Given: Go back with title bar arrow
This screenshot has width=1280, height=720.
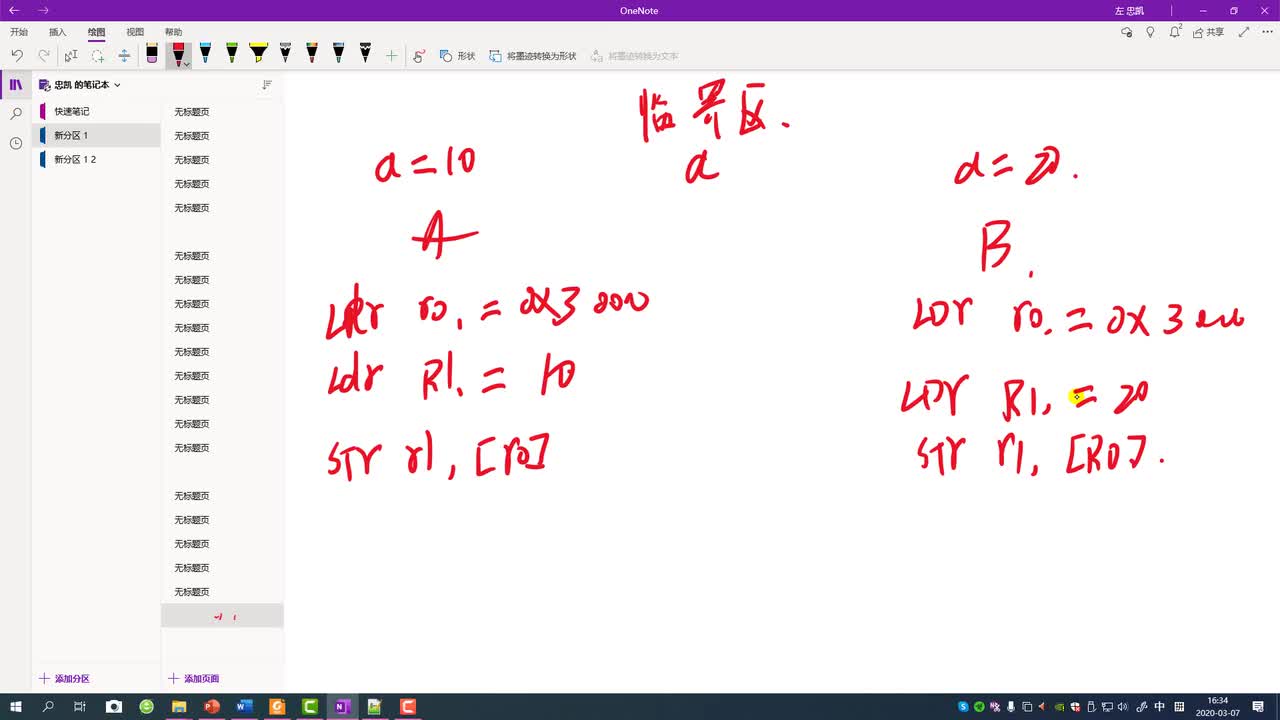Looking at the screenshot, I should (x=14, y=10).
